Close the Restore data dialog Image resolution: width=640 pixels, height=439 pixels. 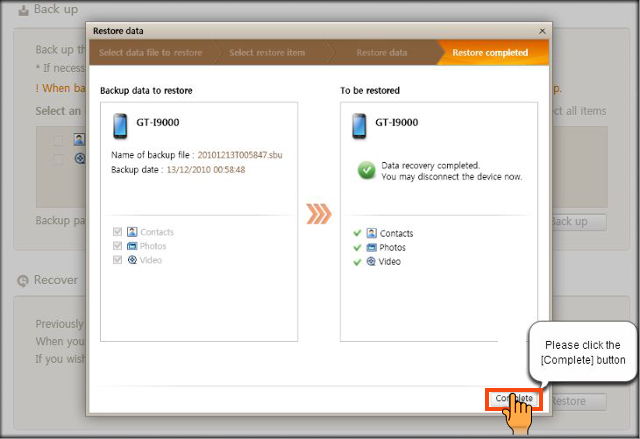coord(542,31)
